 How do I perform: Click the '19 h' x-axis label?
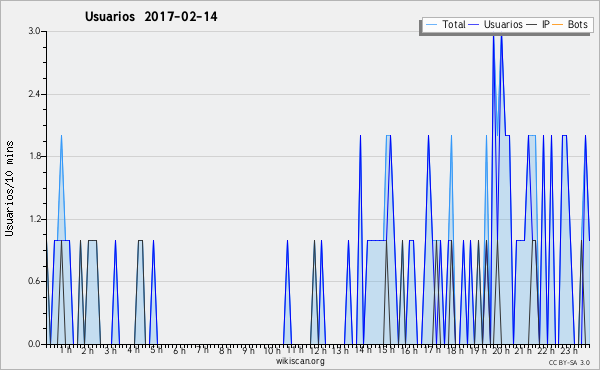pos(478,350)
